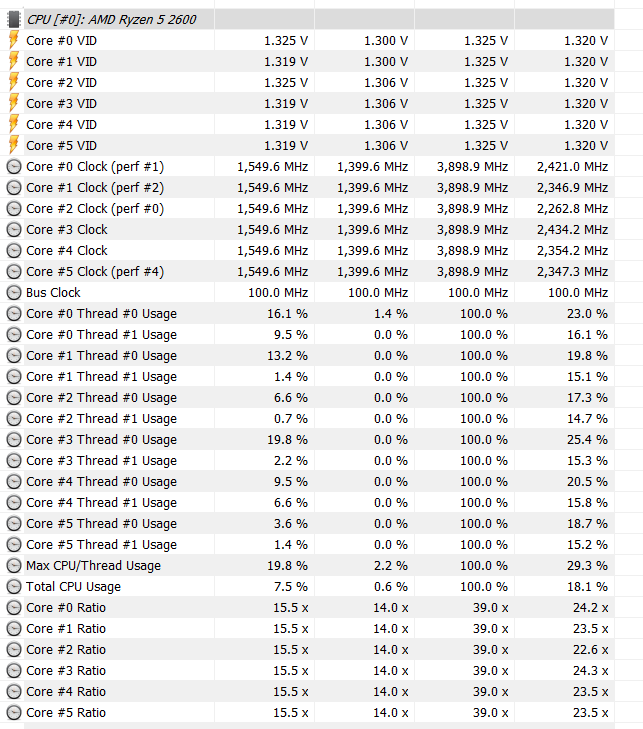Image resolution: width=643 pixels, height=729 pixels.
Task: Click the 3,898.9 MHz maximum for Core #3 Clock
Action: click(472, 230)
